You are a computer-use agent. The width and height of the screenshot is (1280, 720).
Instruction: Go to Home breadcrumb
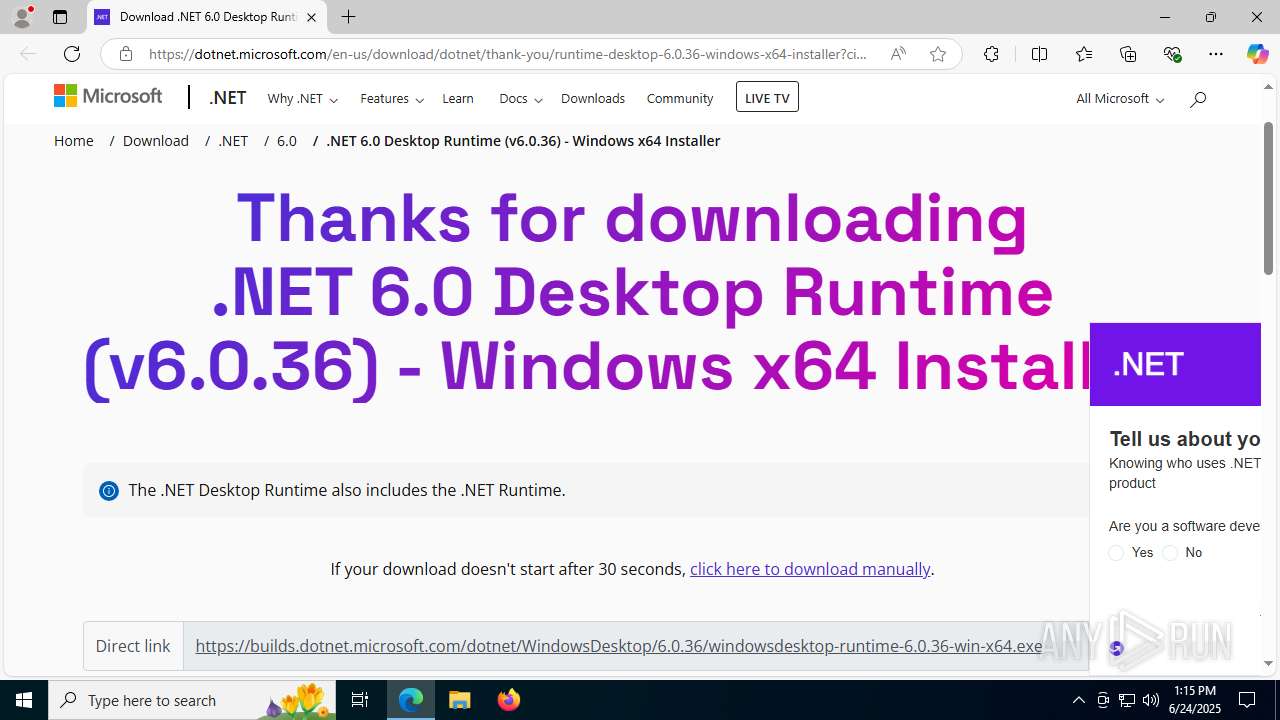[x=74, y=141]
